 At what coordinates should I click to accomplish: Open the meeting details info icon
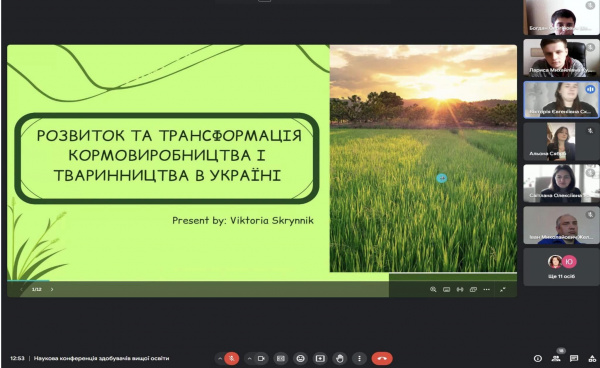coord(538,358)
